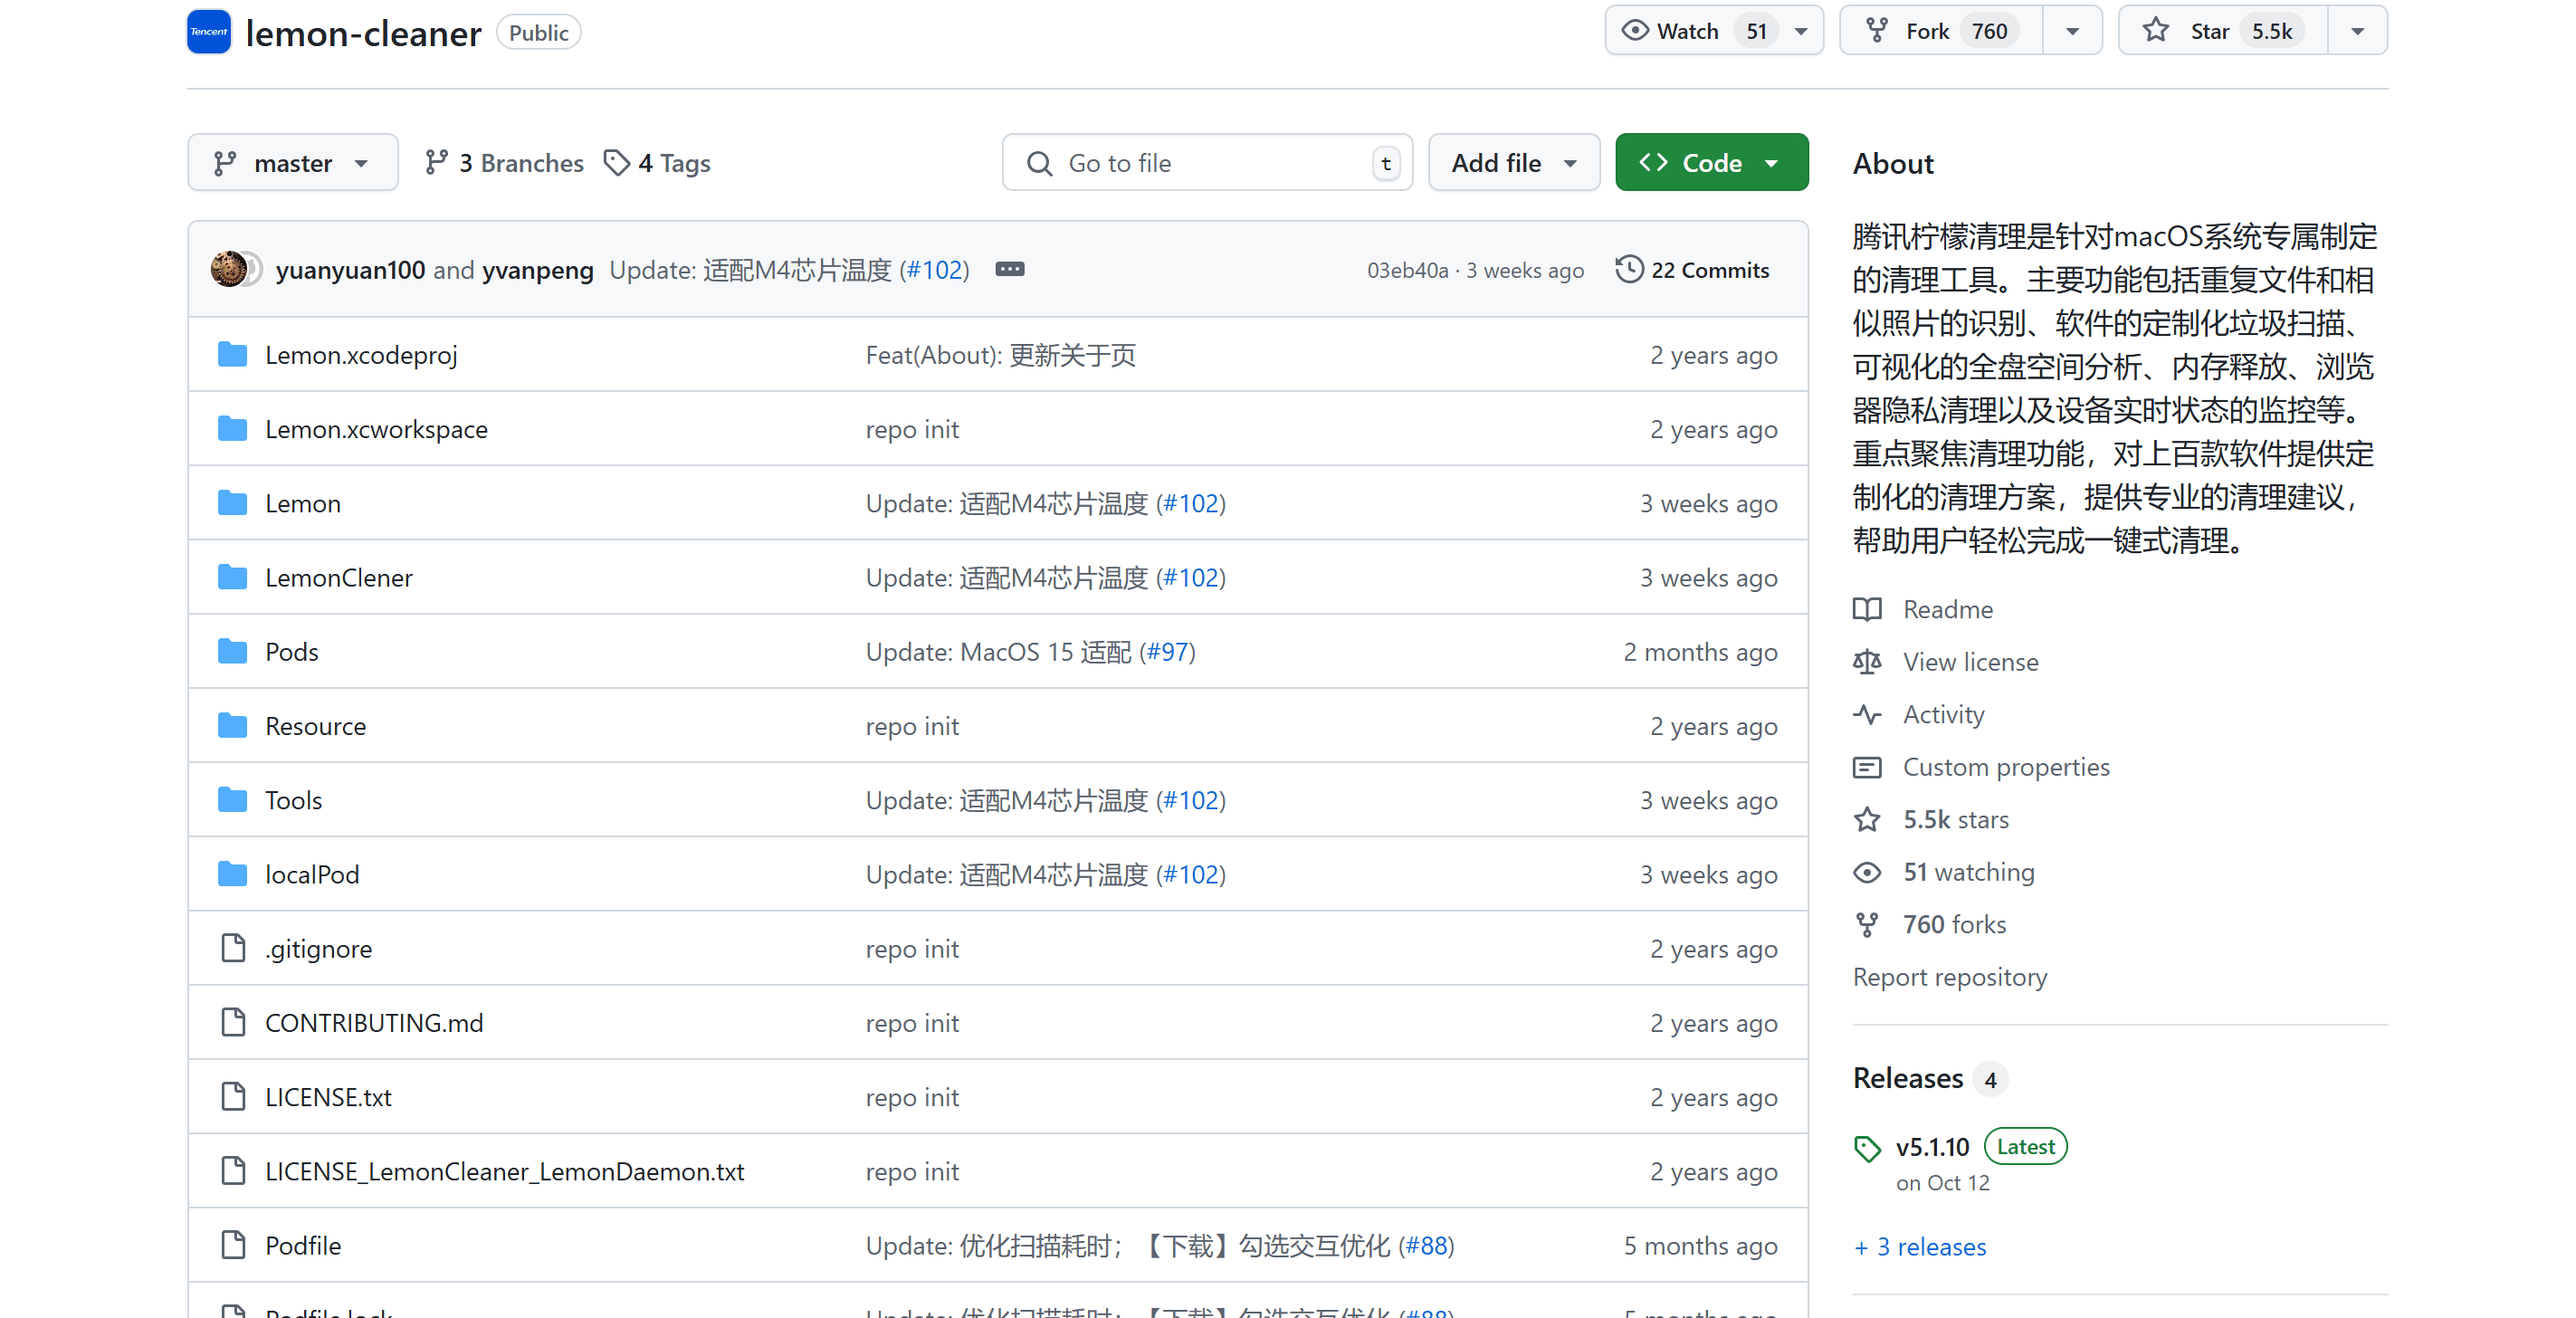Click the commit history clock icon
The image size is (2576, 1318).
(x=1628, y=270)
